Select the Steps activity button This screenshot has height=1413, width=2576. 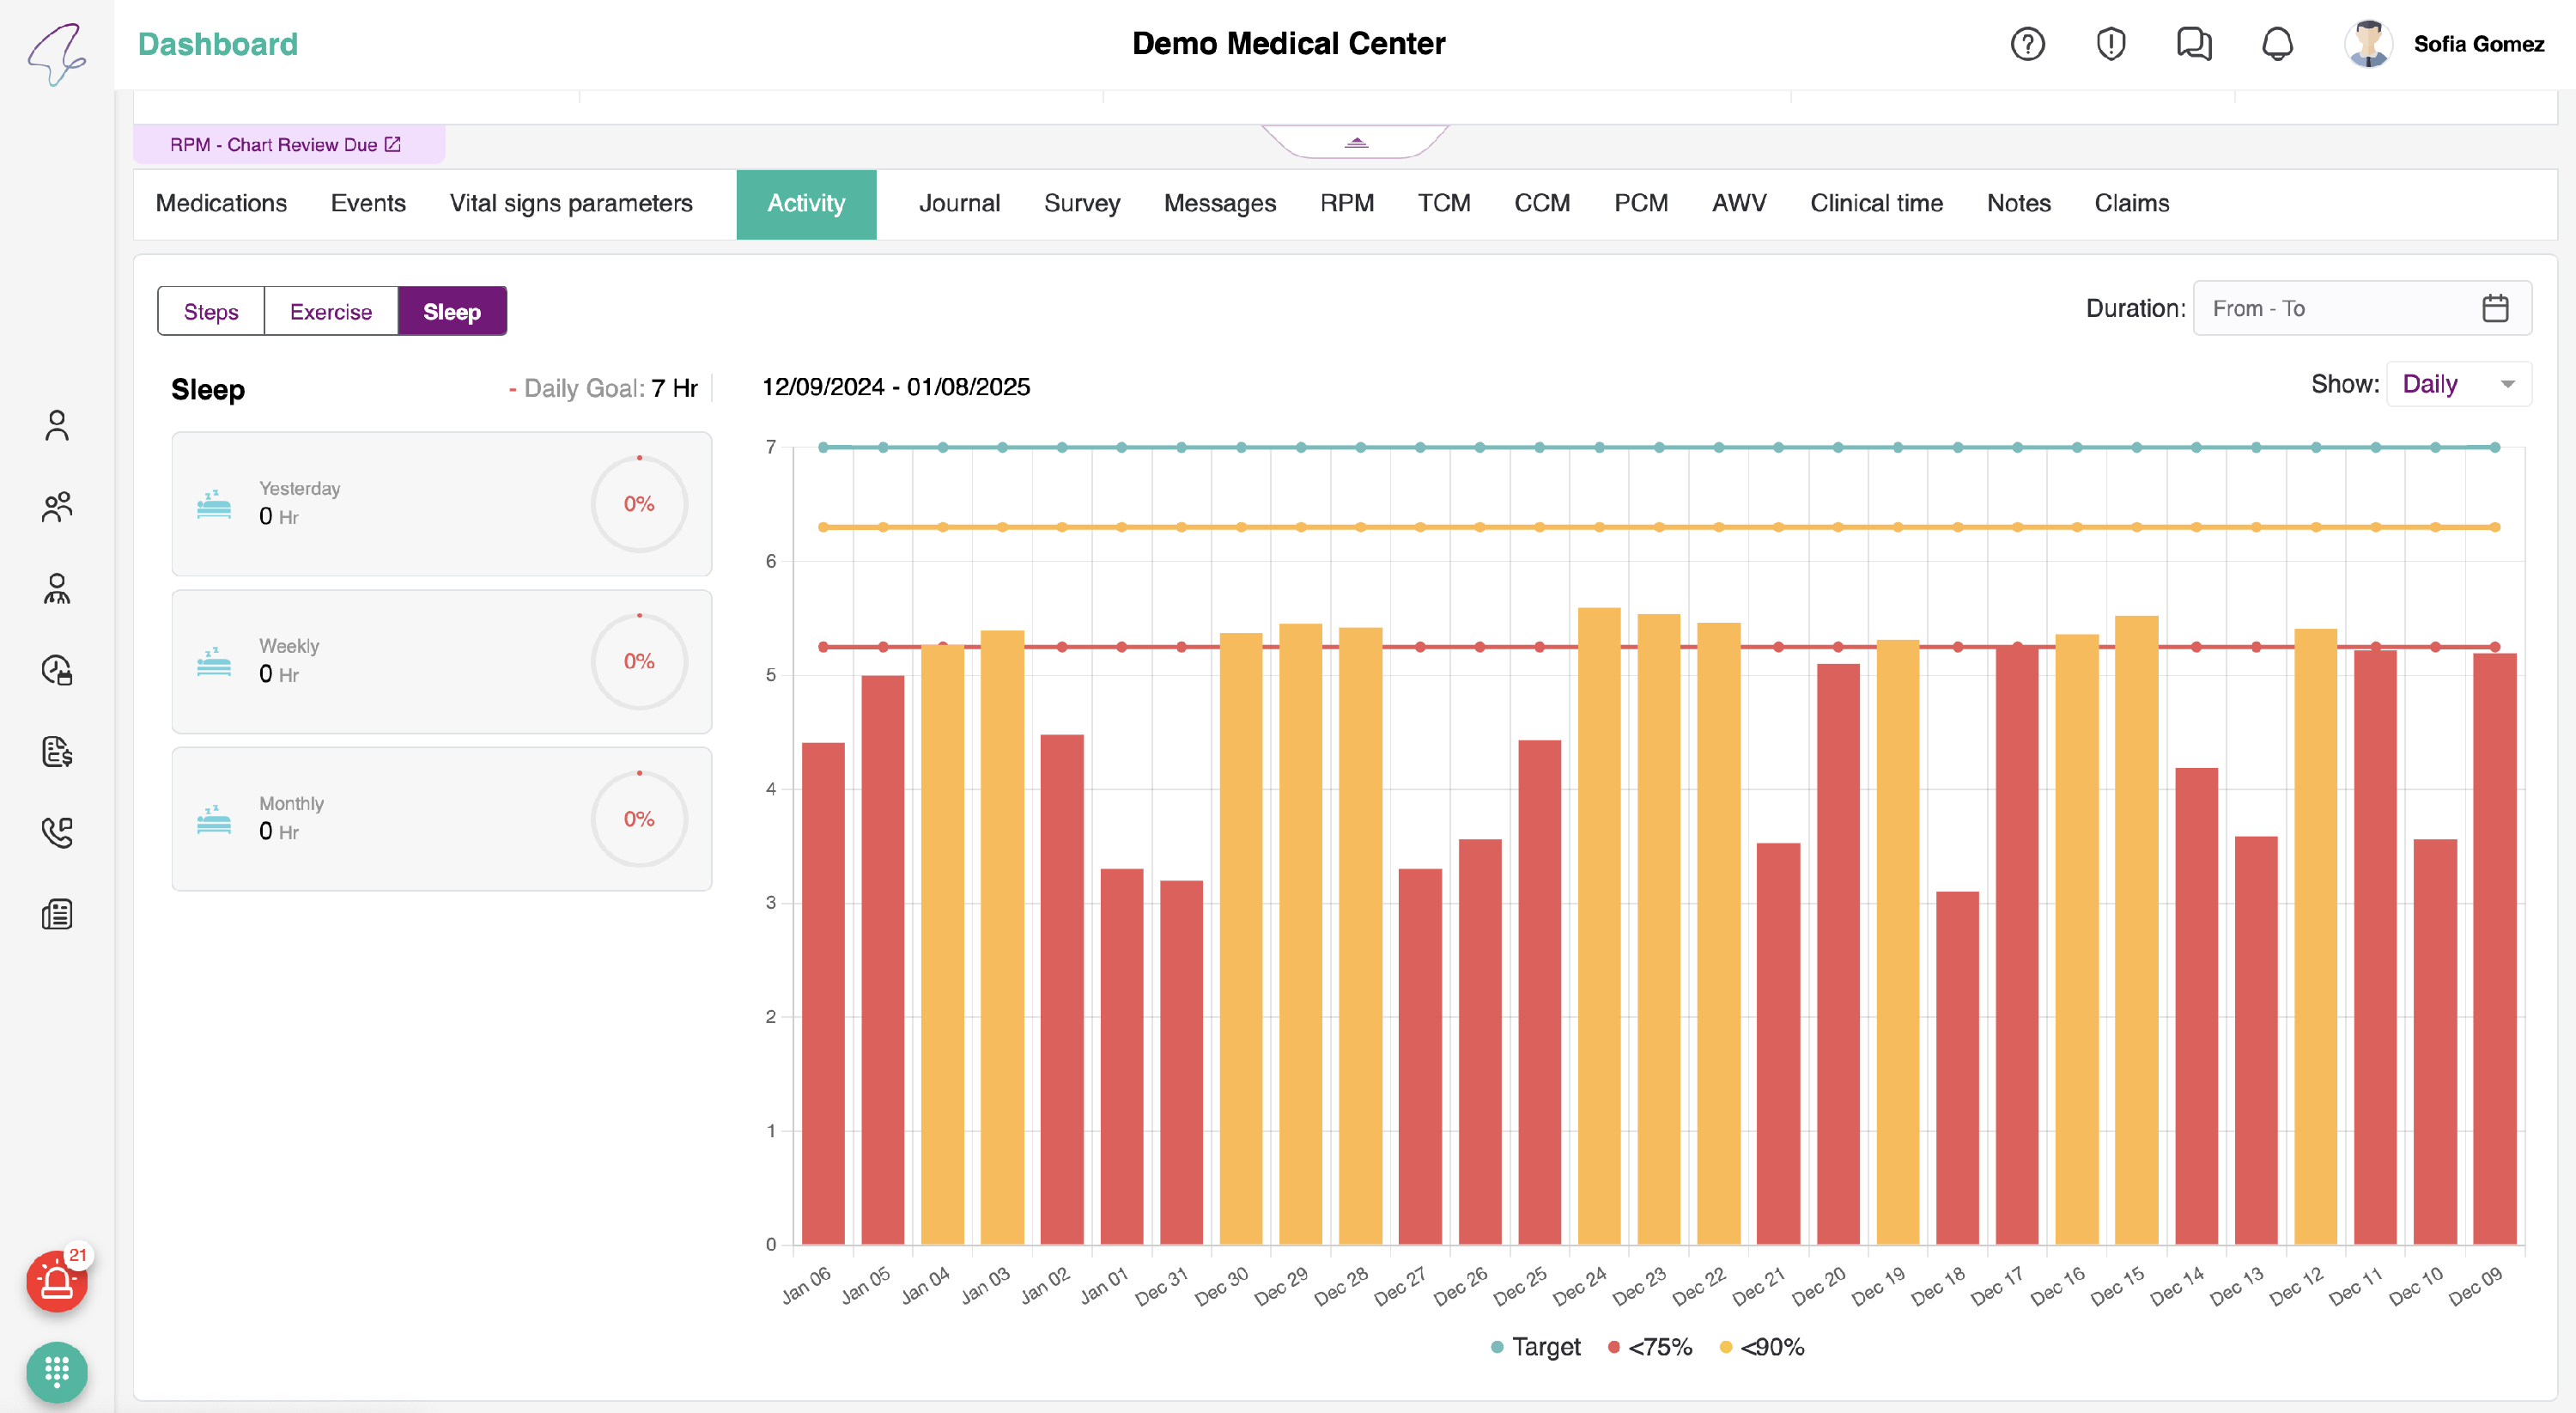tap(211, 312)
